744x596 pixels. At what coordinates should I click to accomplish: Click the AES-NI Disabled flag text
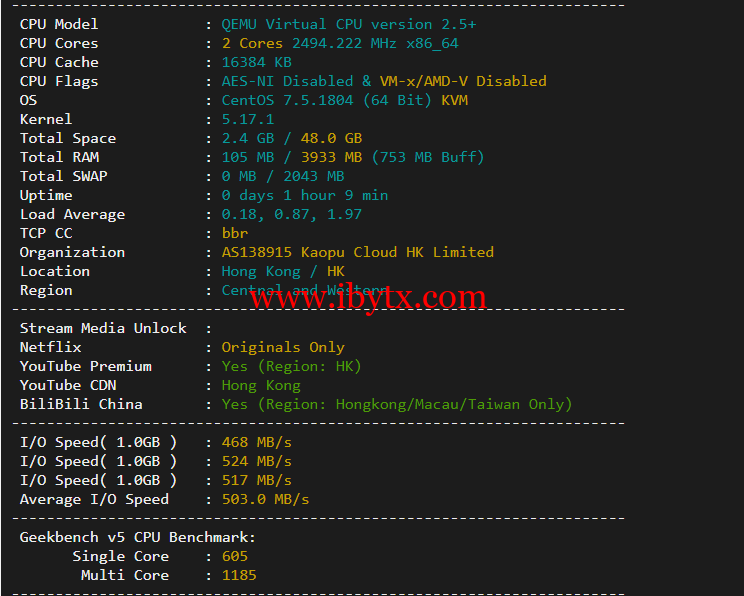point(287,81)
